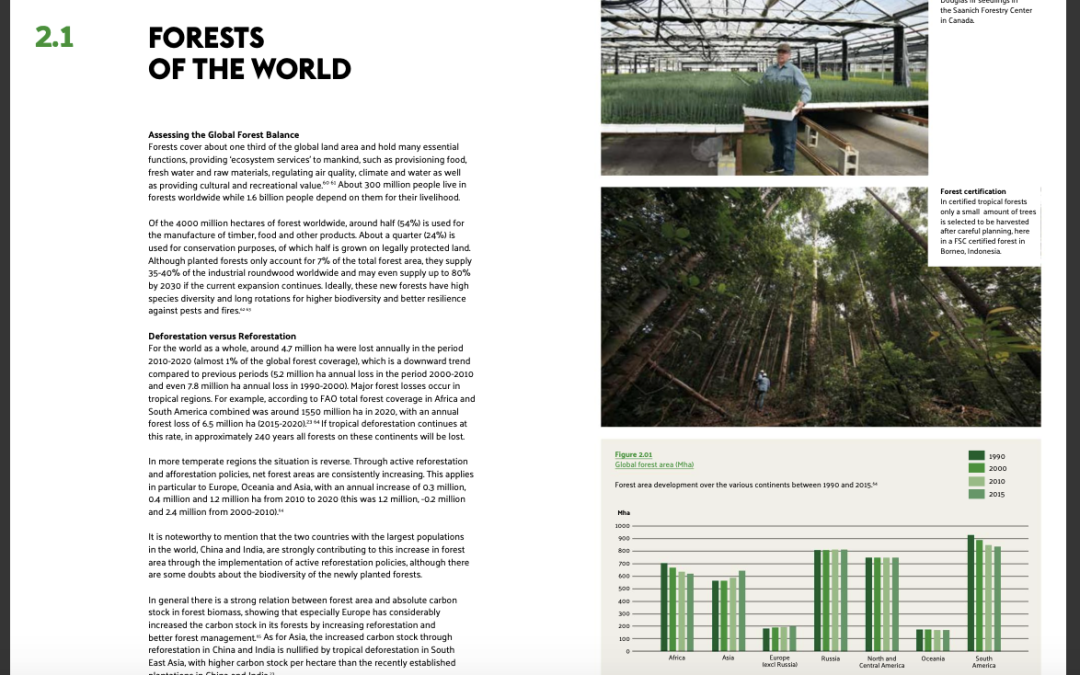Click the 'Assessing the Global Forest Balance' heading
The height and width of the screenshot is (675, 1080).
pos(223,135)
